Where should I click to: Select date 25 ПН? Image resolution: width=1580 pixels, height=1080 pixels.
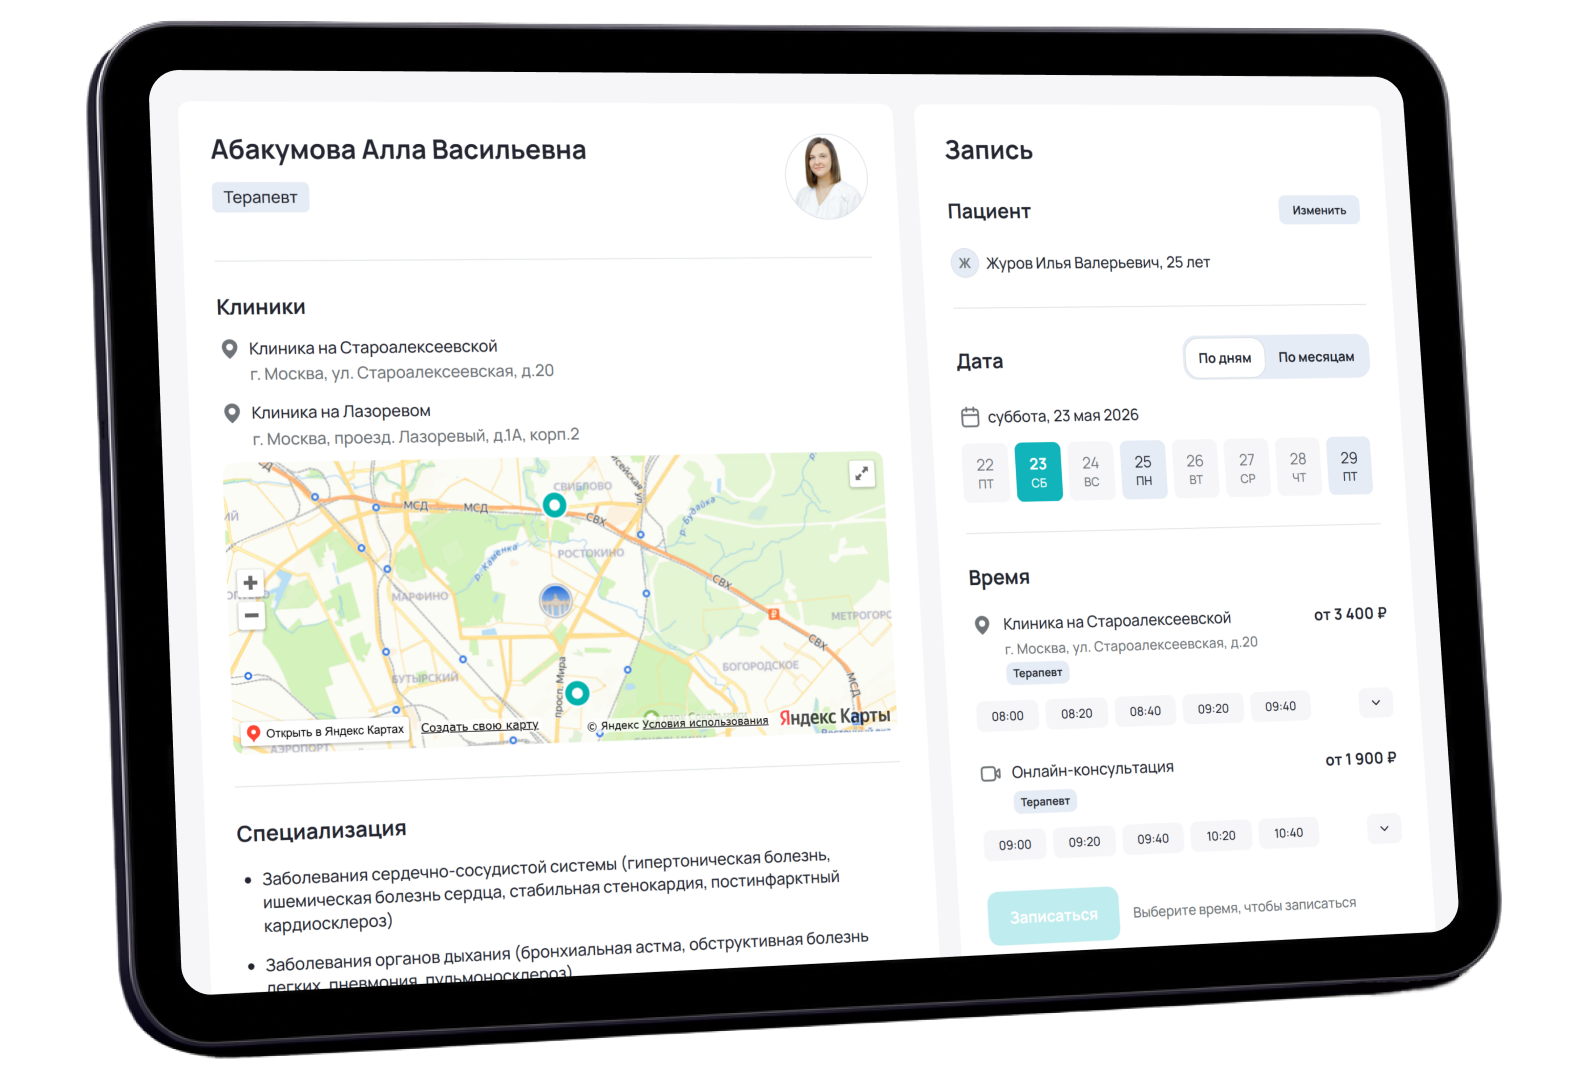coord(1143,470)
